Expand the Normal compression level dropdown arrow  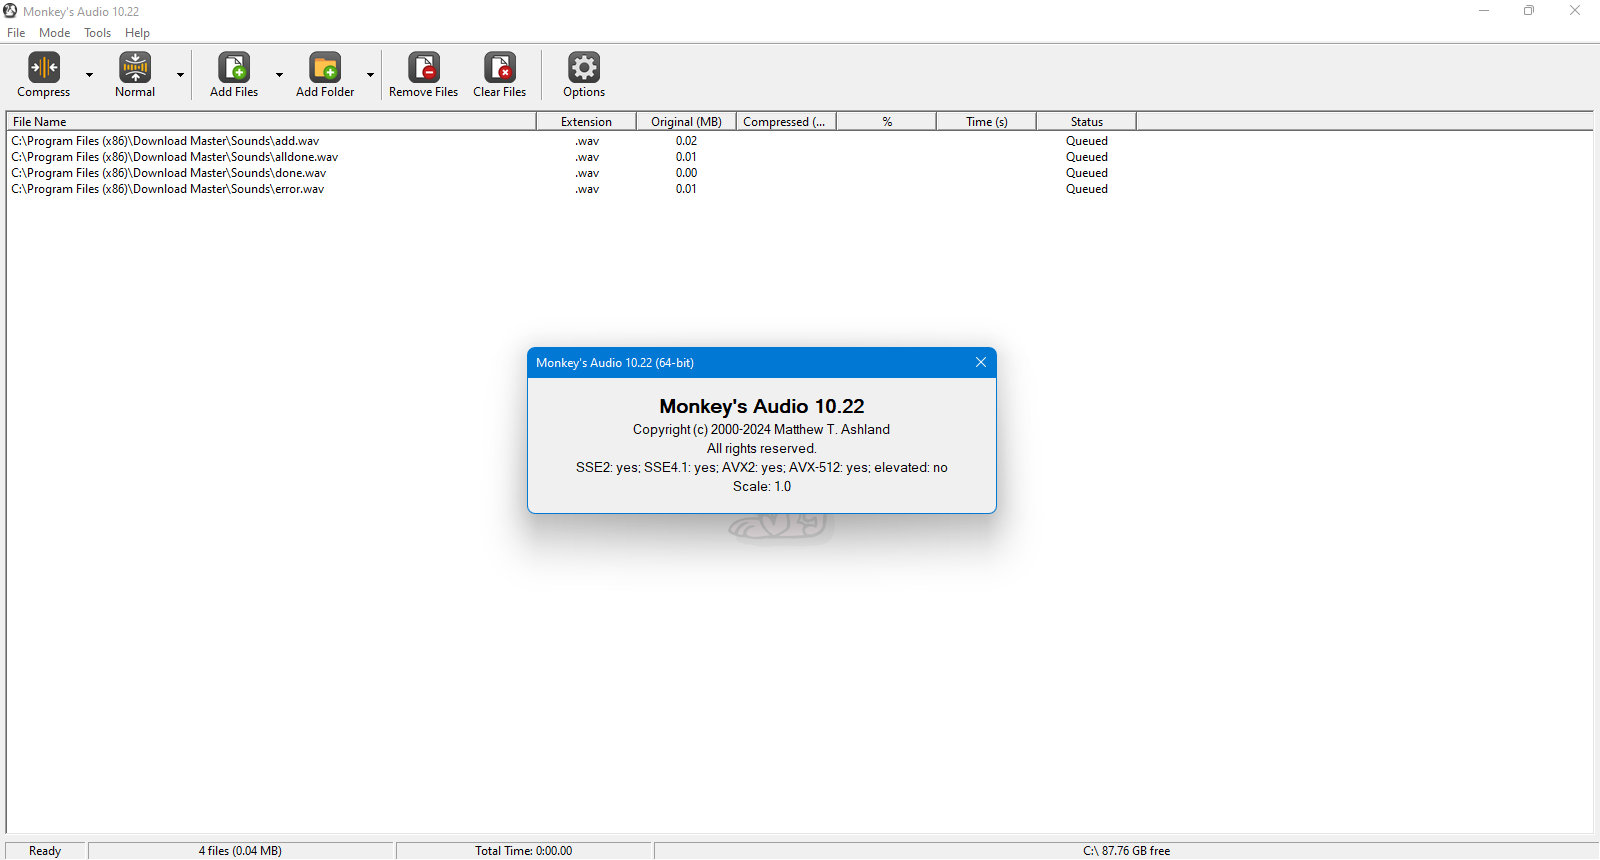click(180, 75)
